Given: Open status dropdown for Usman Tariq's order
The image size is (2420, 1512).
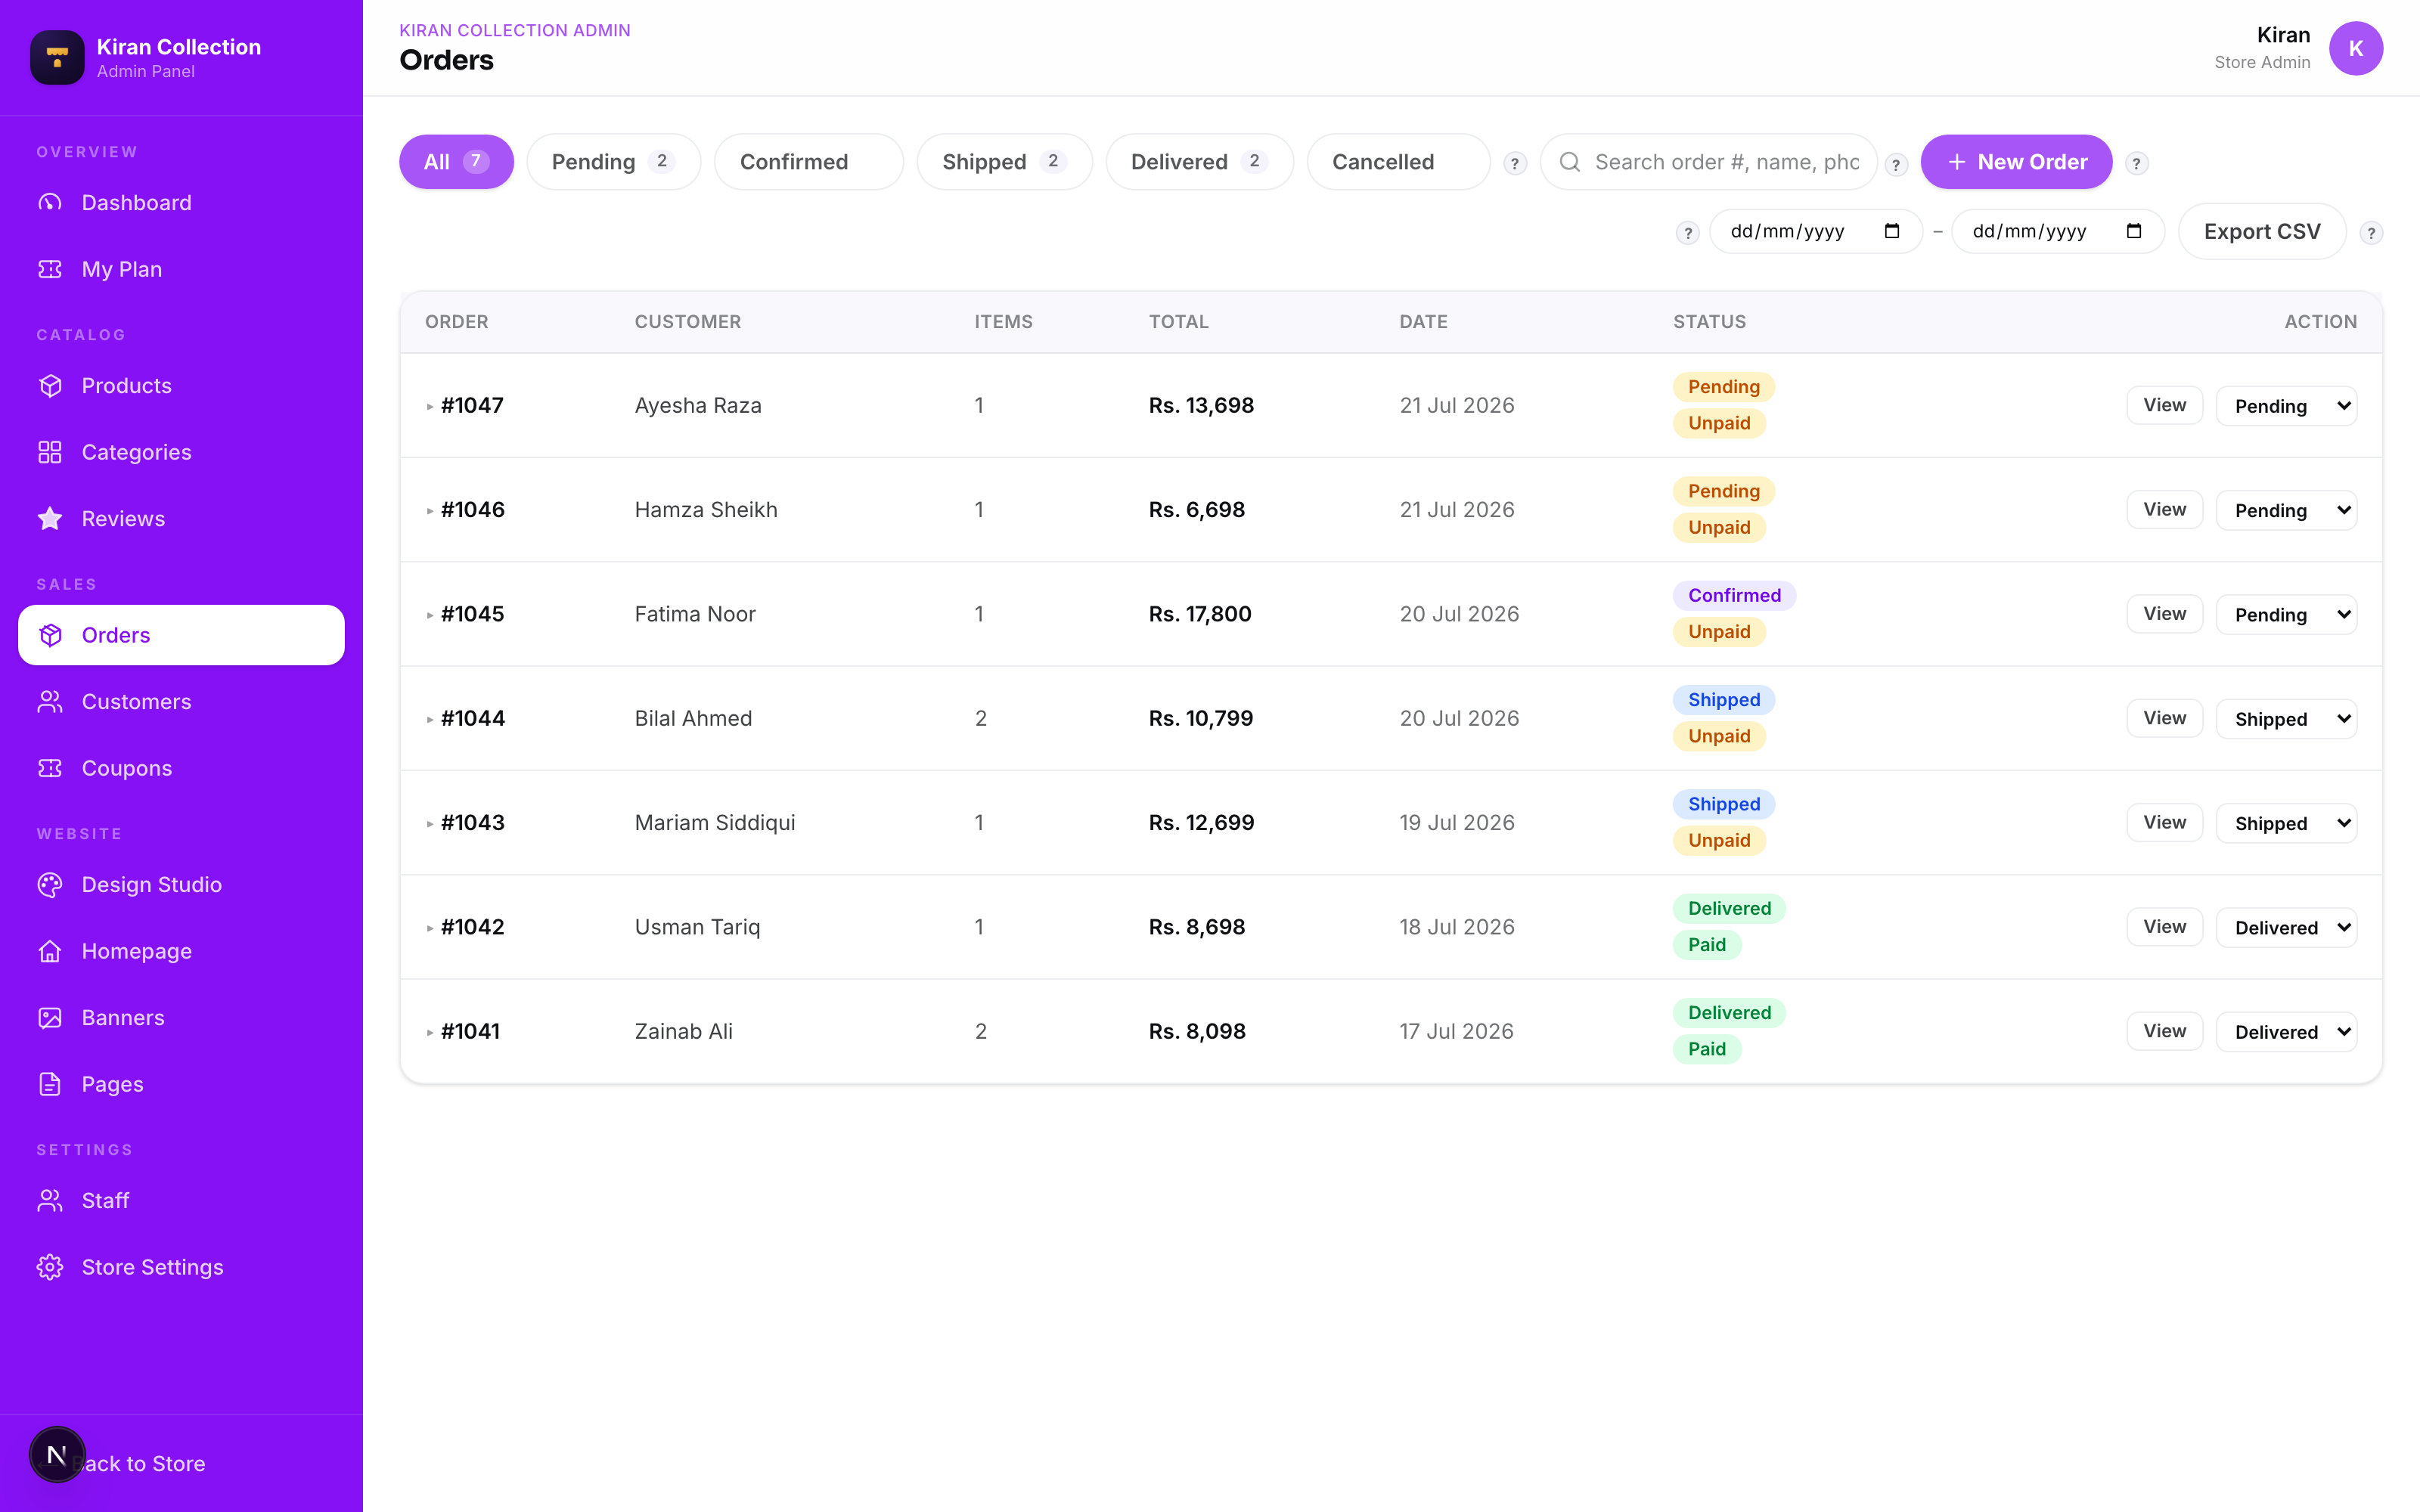Looking at the screenshot, I should point(2286,927).
